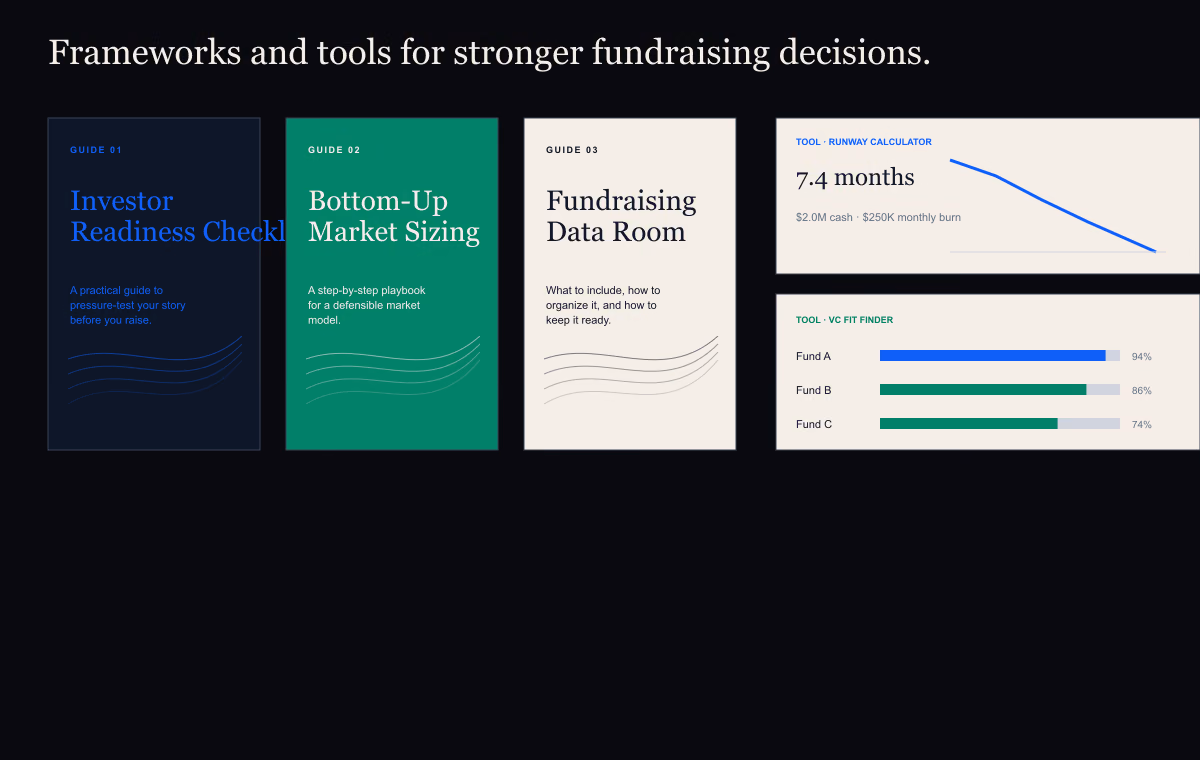1200x760 pixels.
Task: Click the Frameworks and tools heading
Action: pyautogui.click(x=489, y=52)
